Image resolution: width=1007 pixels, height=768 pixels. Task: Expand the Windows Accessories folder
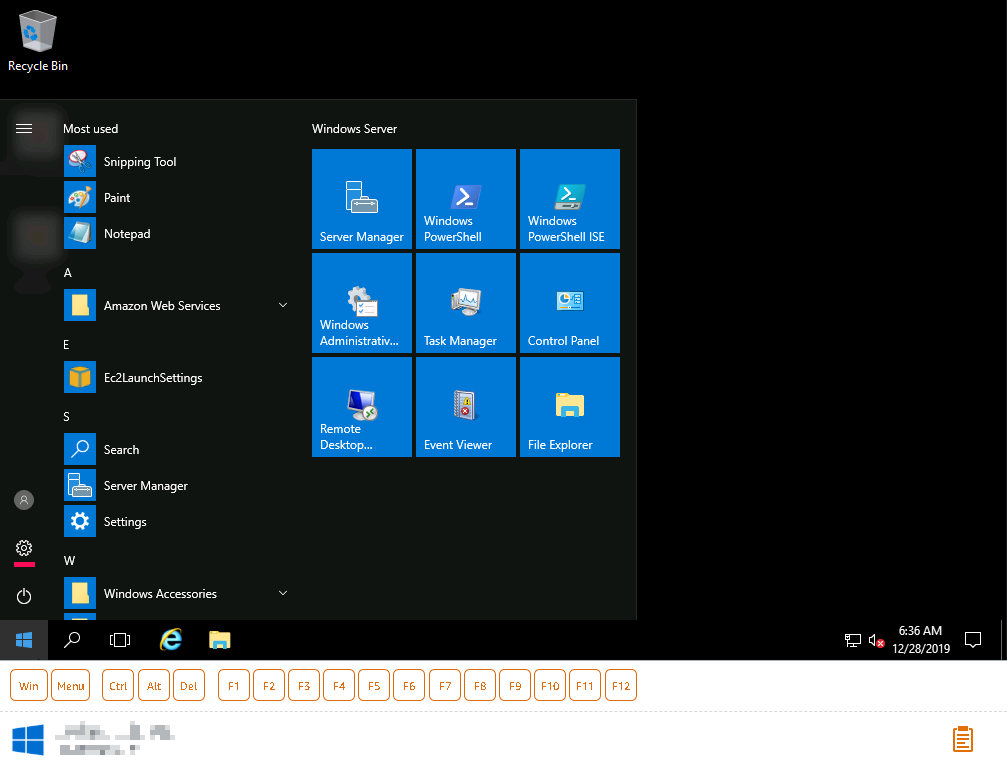click(x=178, y=593)
